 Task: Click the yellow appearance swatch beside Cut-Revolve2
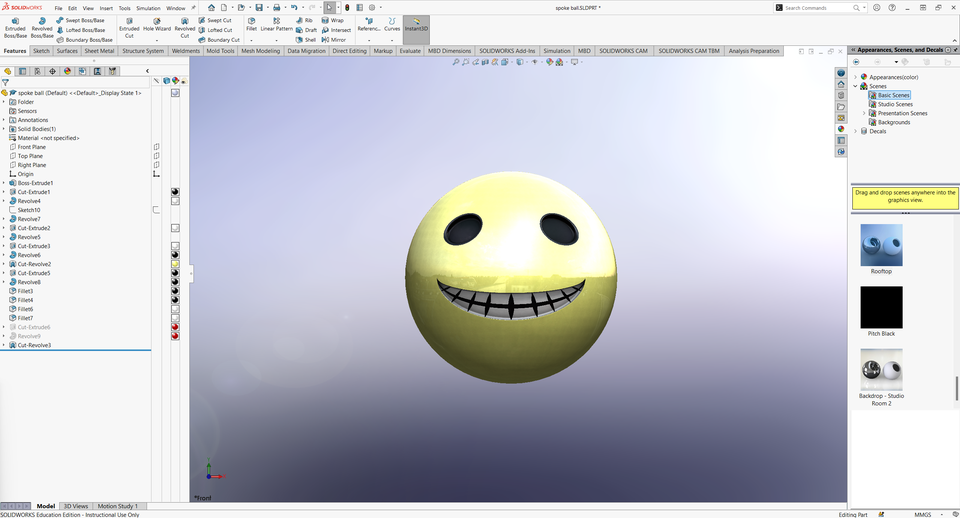[175, 264]
